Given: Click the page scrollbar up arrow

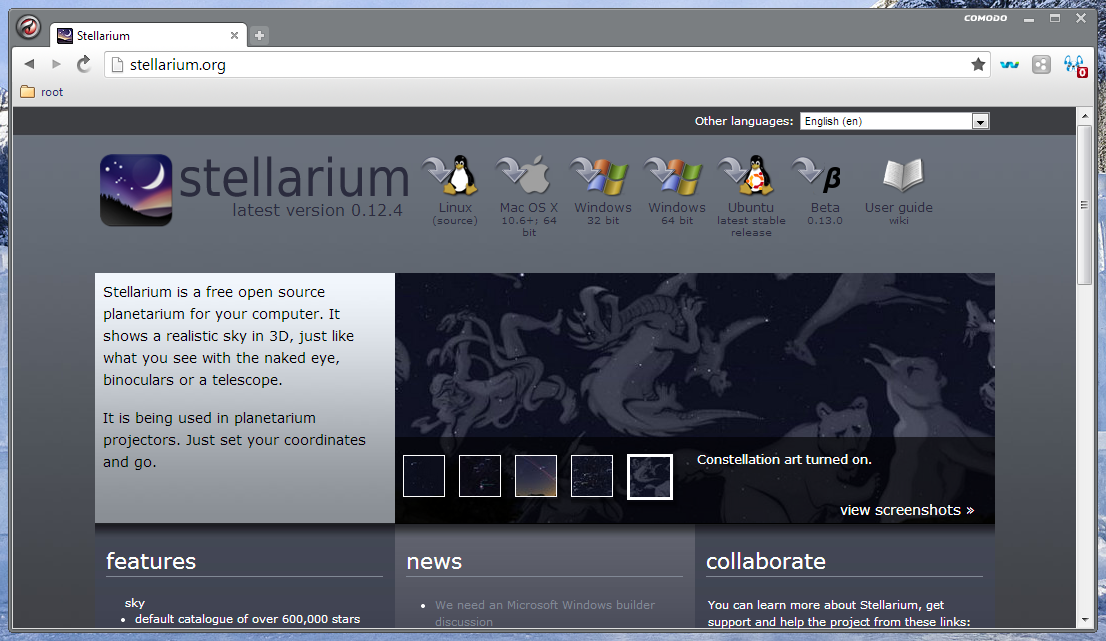Looking at the screenshot, I should click(1085, 116).
